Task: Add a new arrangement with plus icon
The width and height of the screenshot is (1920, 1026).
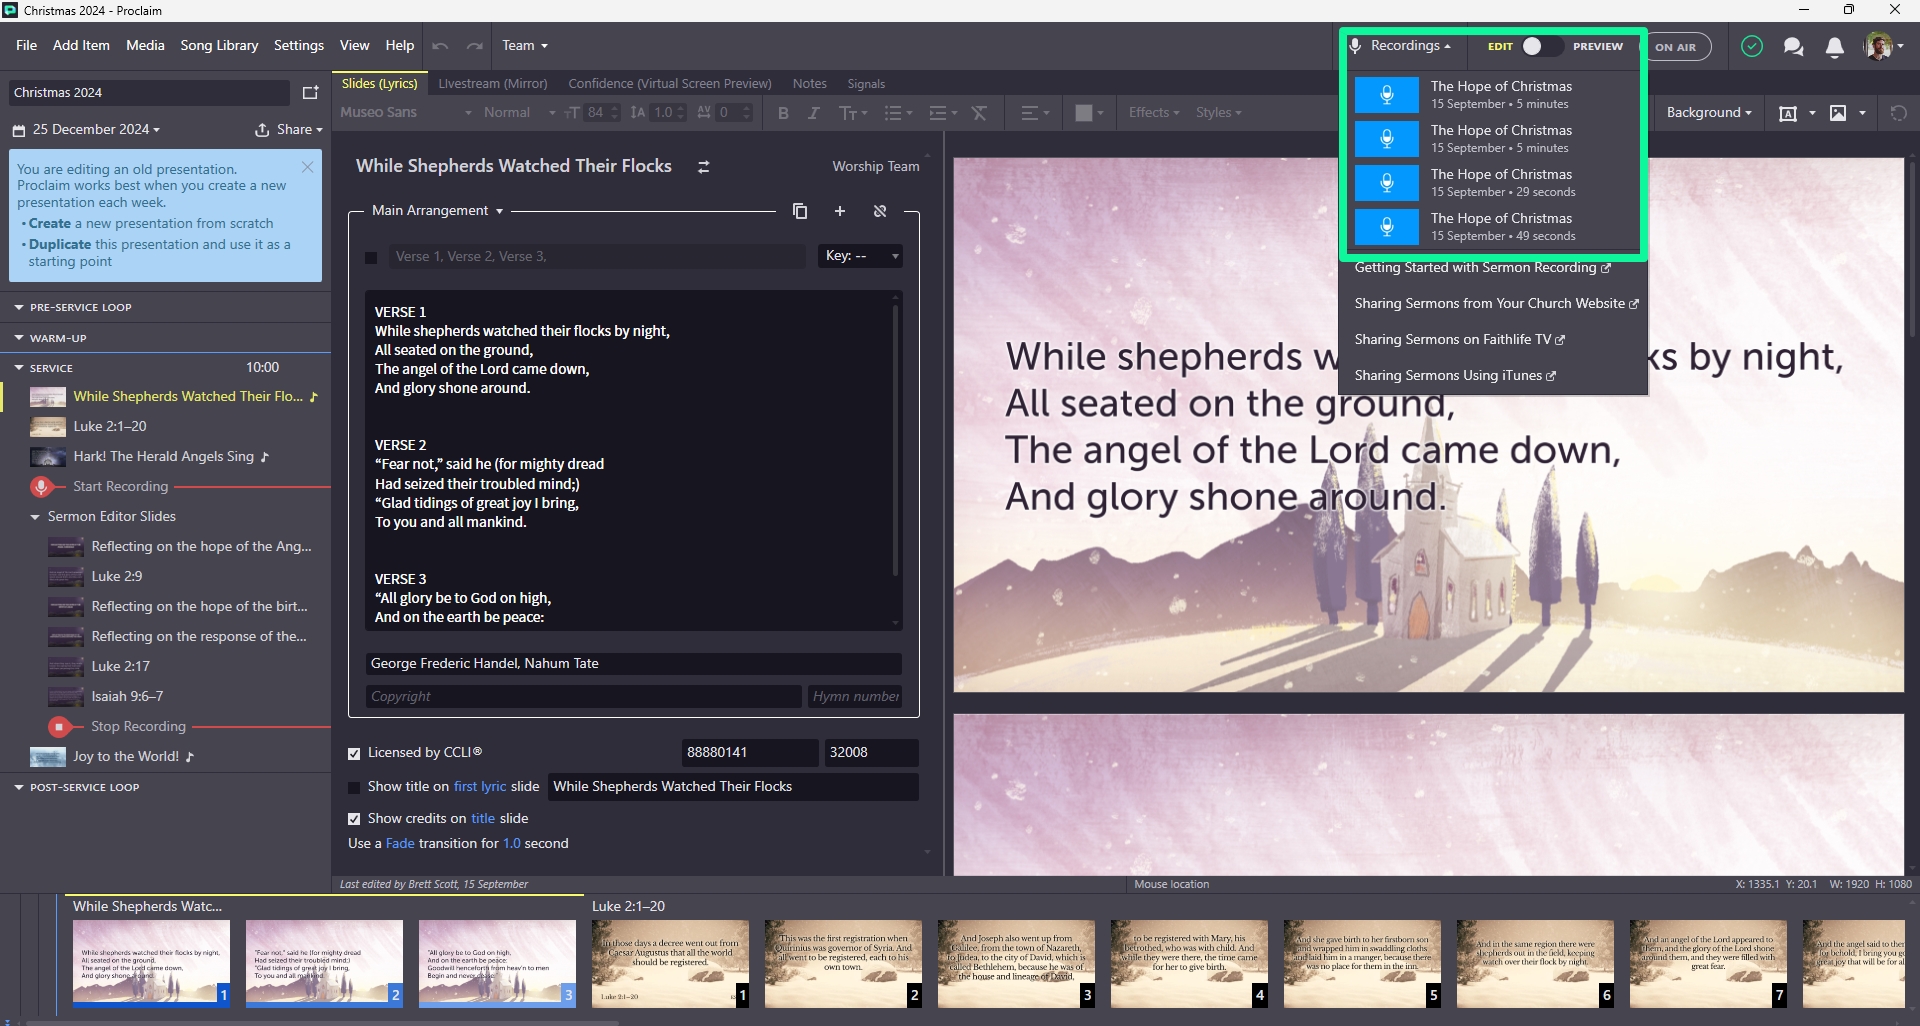Action: click(x=840, y=211)
